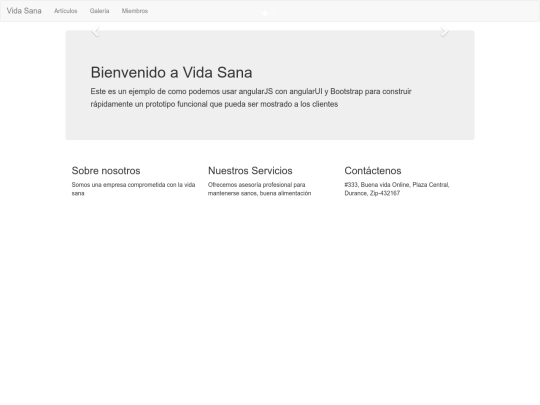Image resolution: width=540 pixels, height=405 pixels.
Task: Click the 'Ofrecemos asesoría profesional' text
Action: pyautogui.click(x=260, y=189)
